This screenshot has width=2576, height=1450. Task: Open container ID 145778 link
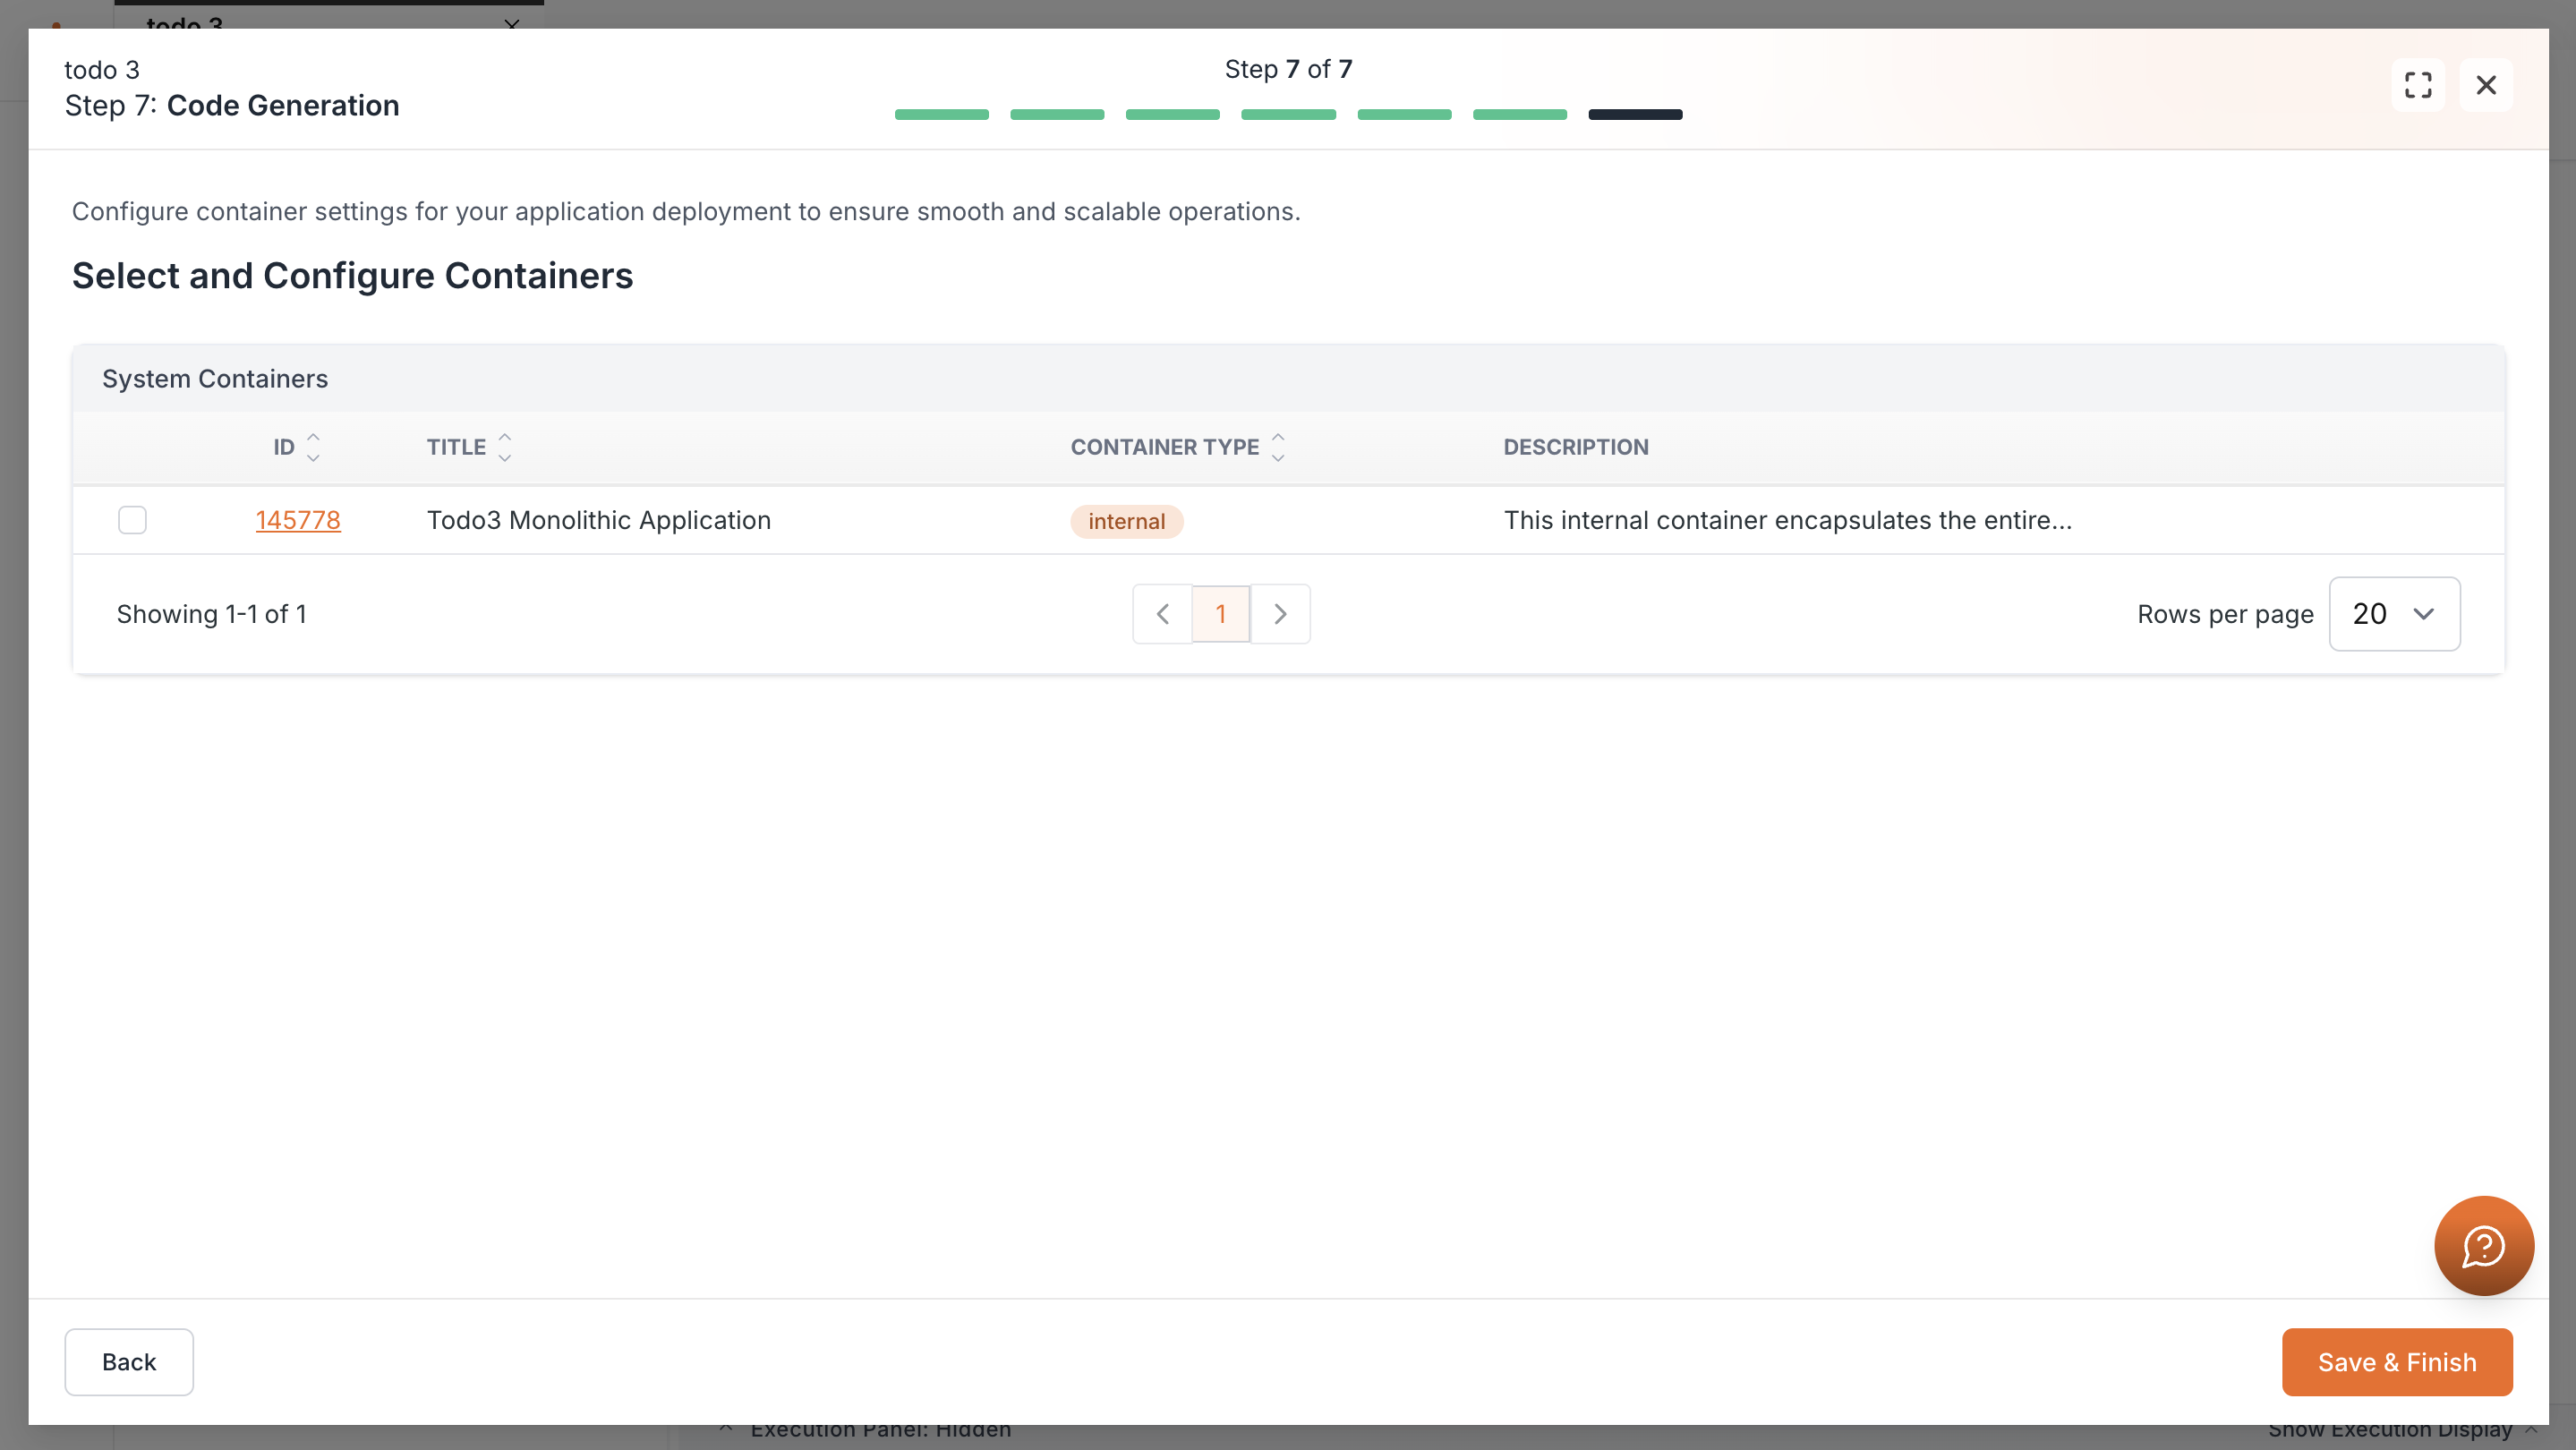click(298, 520)
